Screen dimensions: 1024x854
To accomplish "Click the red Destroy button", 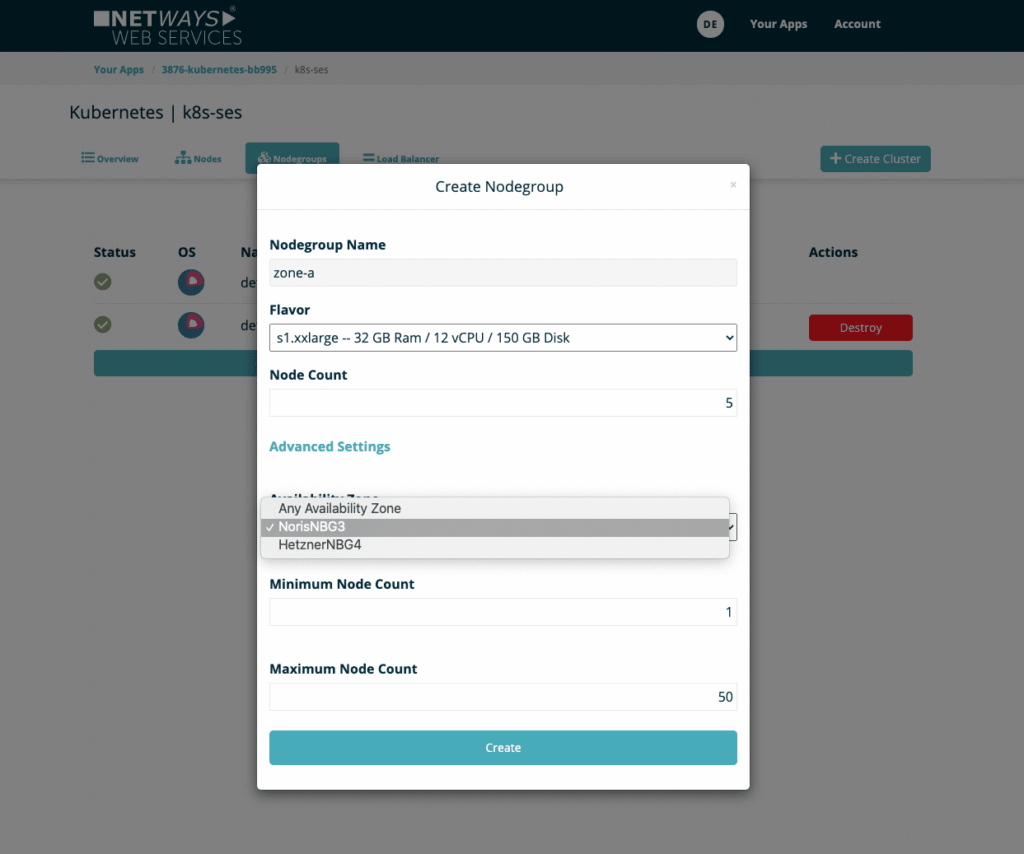I will click(x=860, y=328).
